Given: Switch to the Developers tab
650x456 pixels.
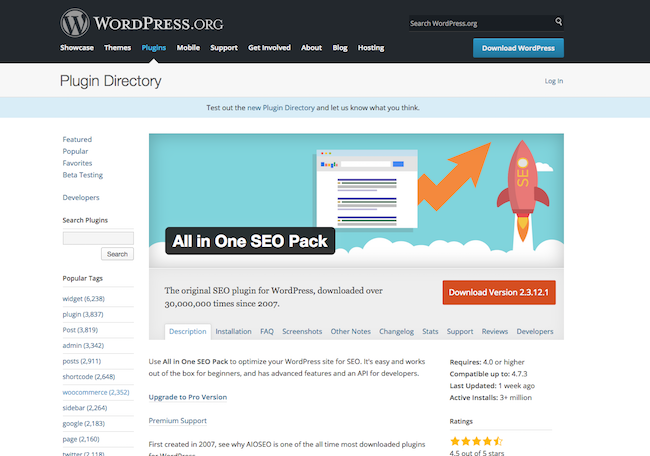Looking at the screenshot, I should coord(535,332).
